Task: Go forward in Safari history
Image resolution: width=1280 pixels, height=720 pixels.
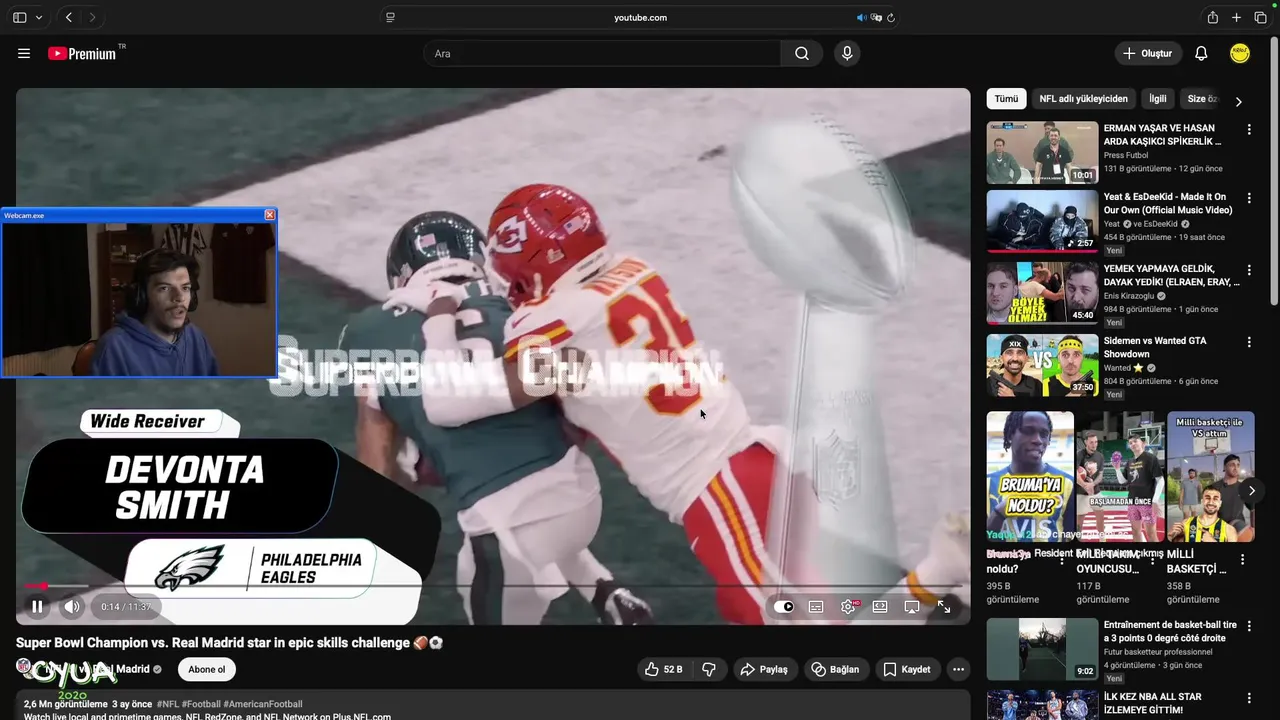Action: point(92,17)
